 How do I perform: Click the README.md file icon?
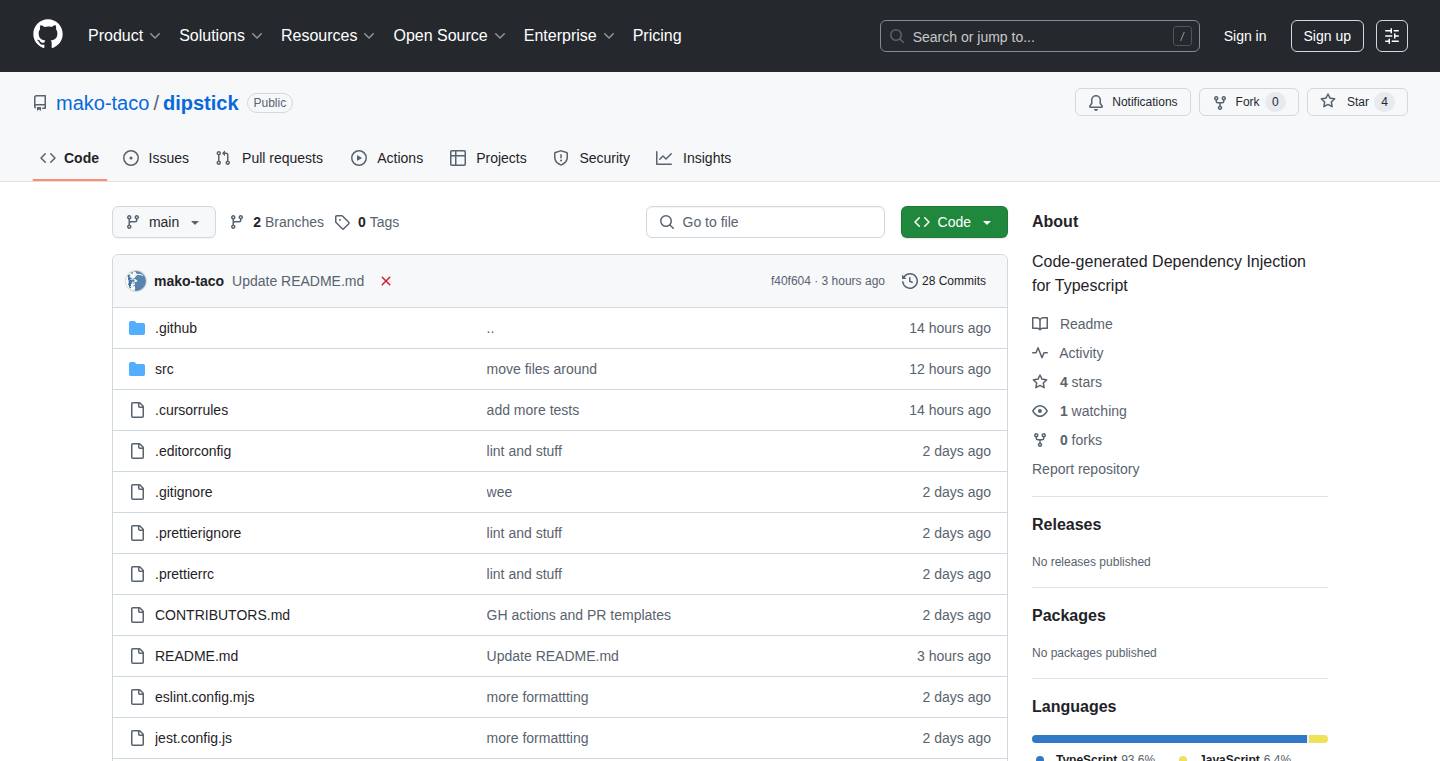[137, 656]
